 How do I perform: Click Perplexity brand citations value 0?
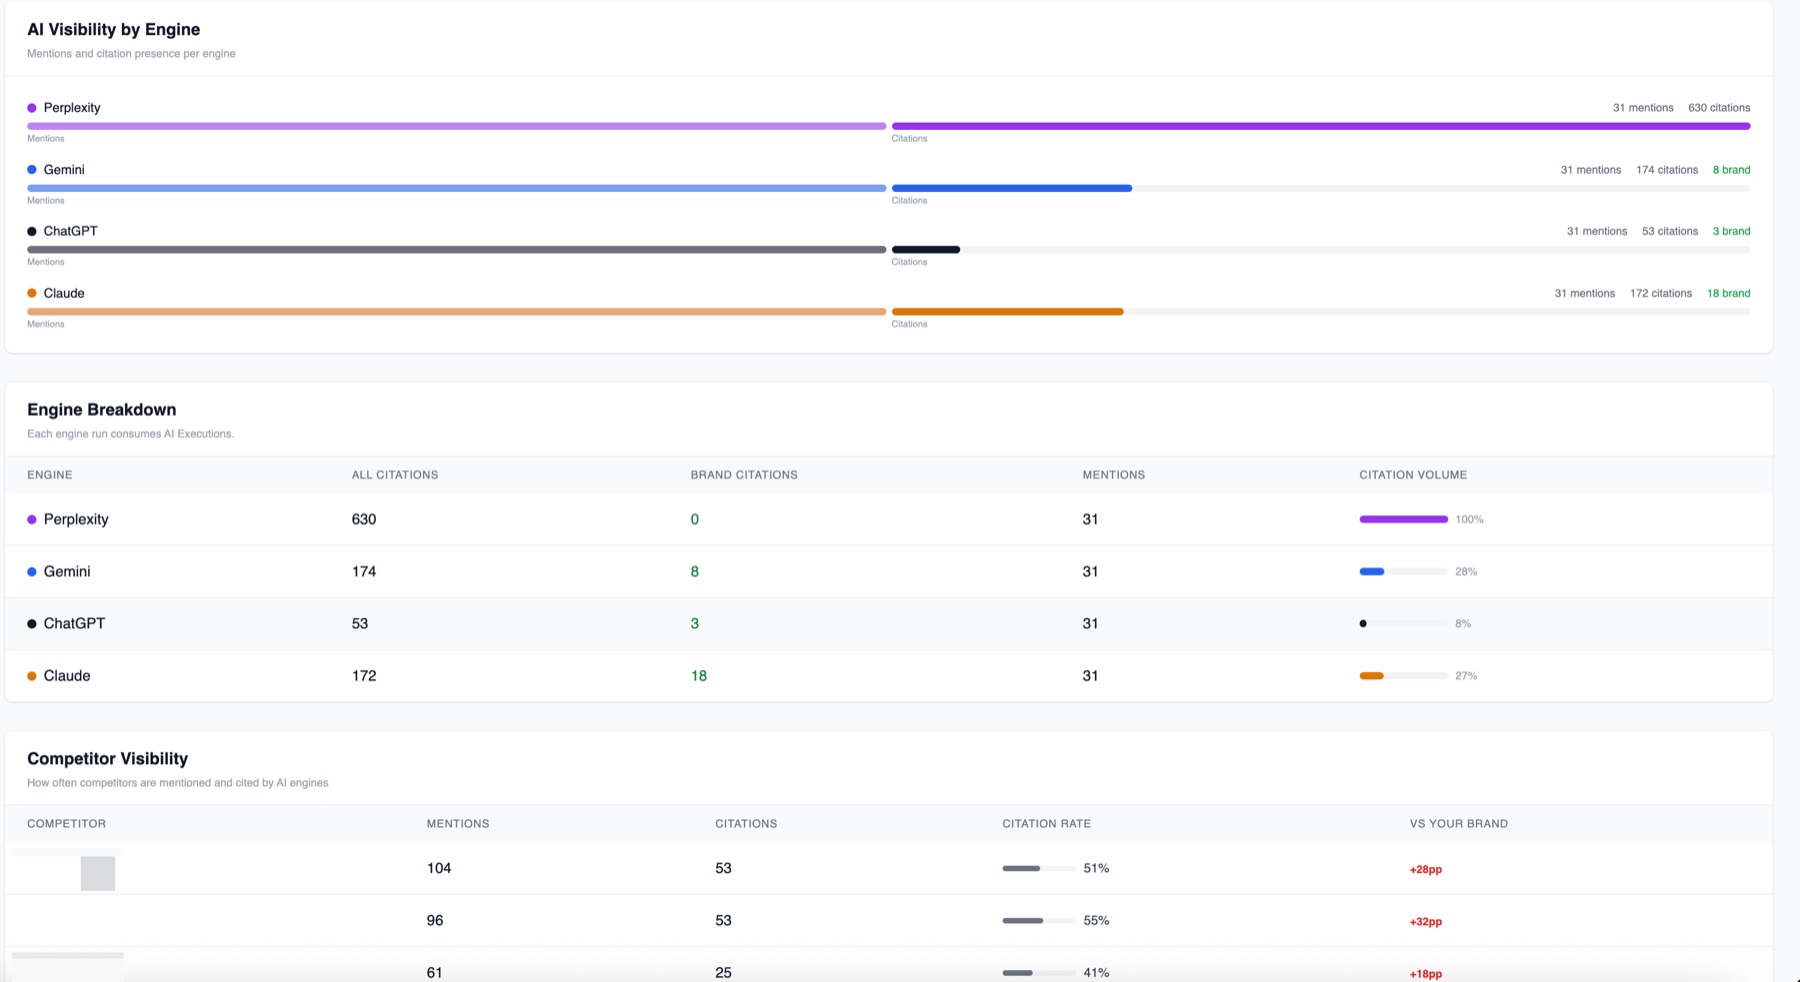coord(695,519)
